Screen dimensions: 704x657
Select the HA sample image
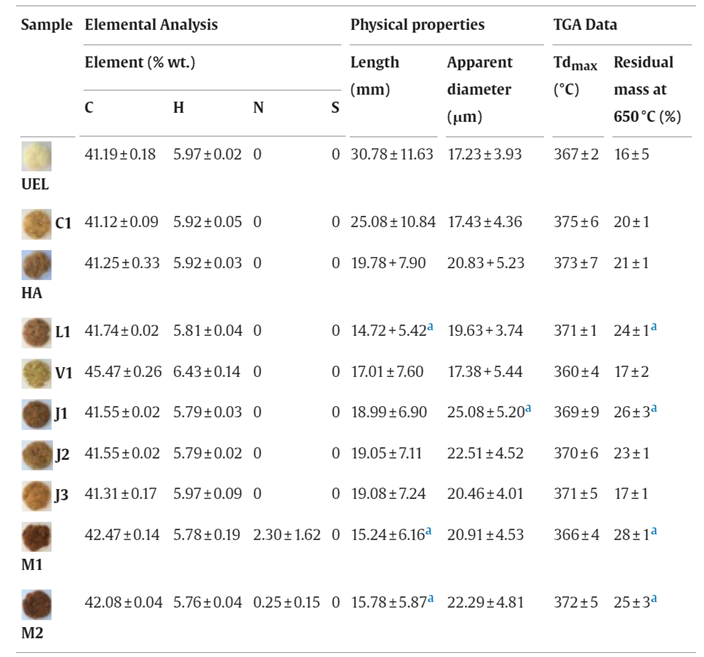36,264
